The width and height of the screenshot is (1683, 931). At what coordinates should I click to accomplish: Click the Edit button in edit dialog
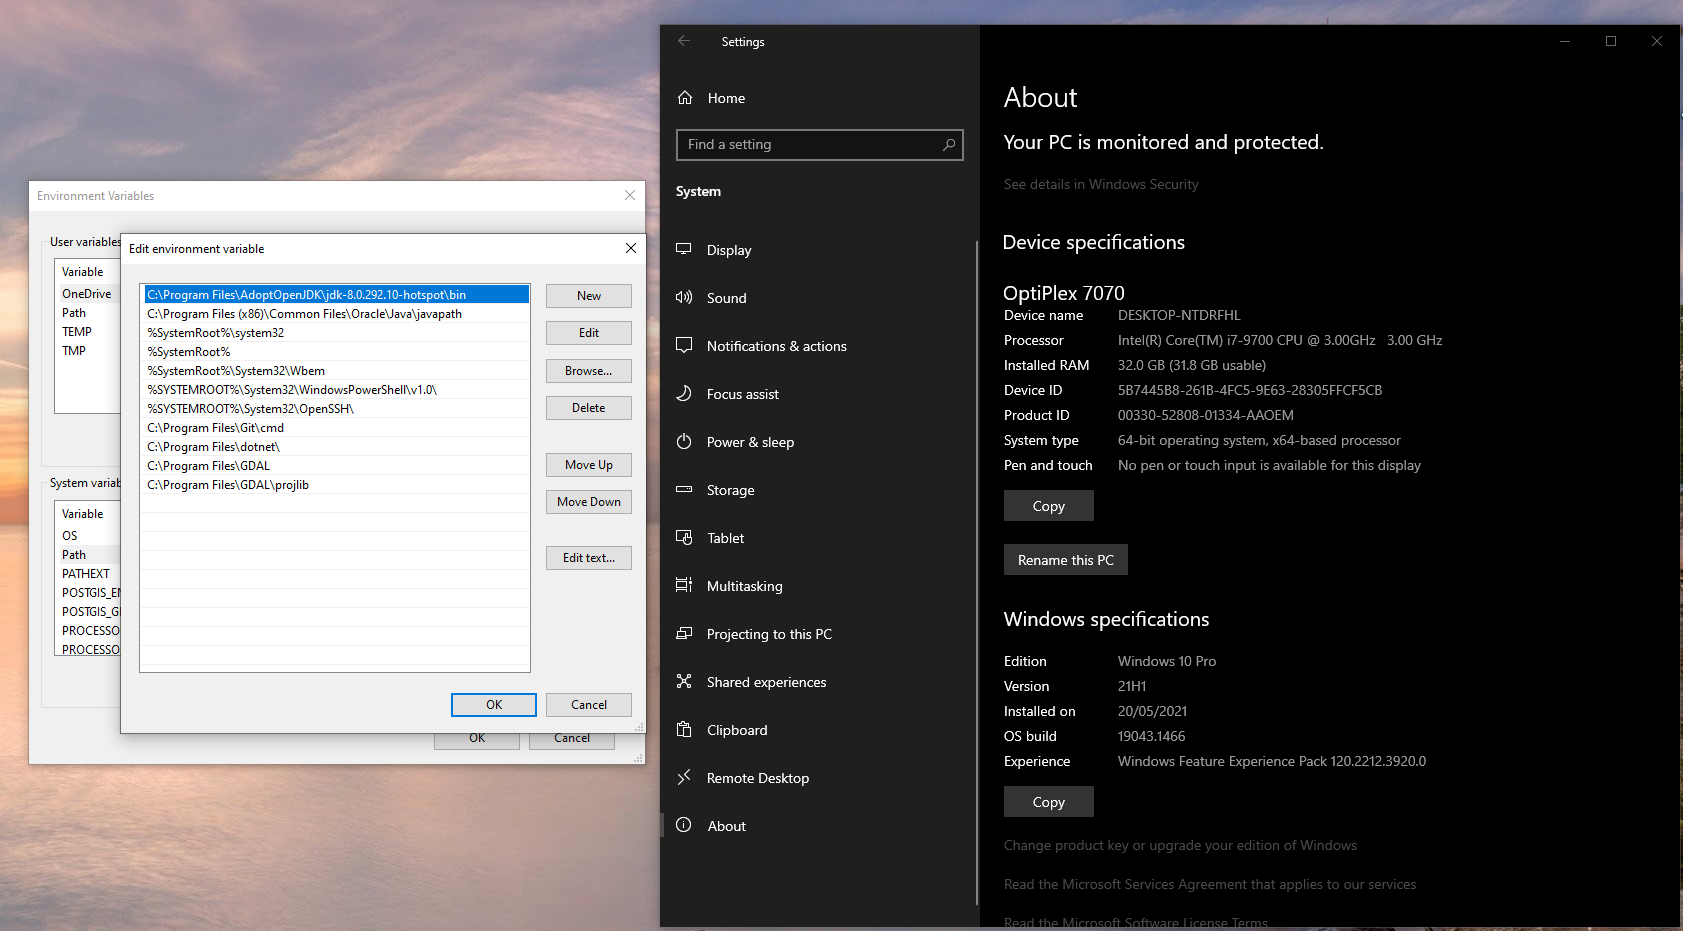click(589, 333)
